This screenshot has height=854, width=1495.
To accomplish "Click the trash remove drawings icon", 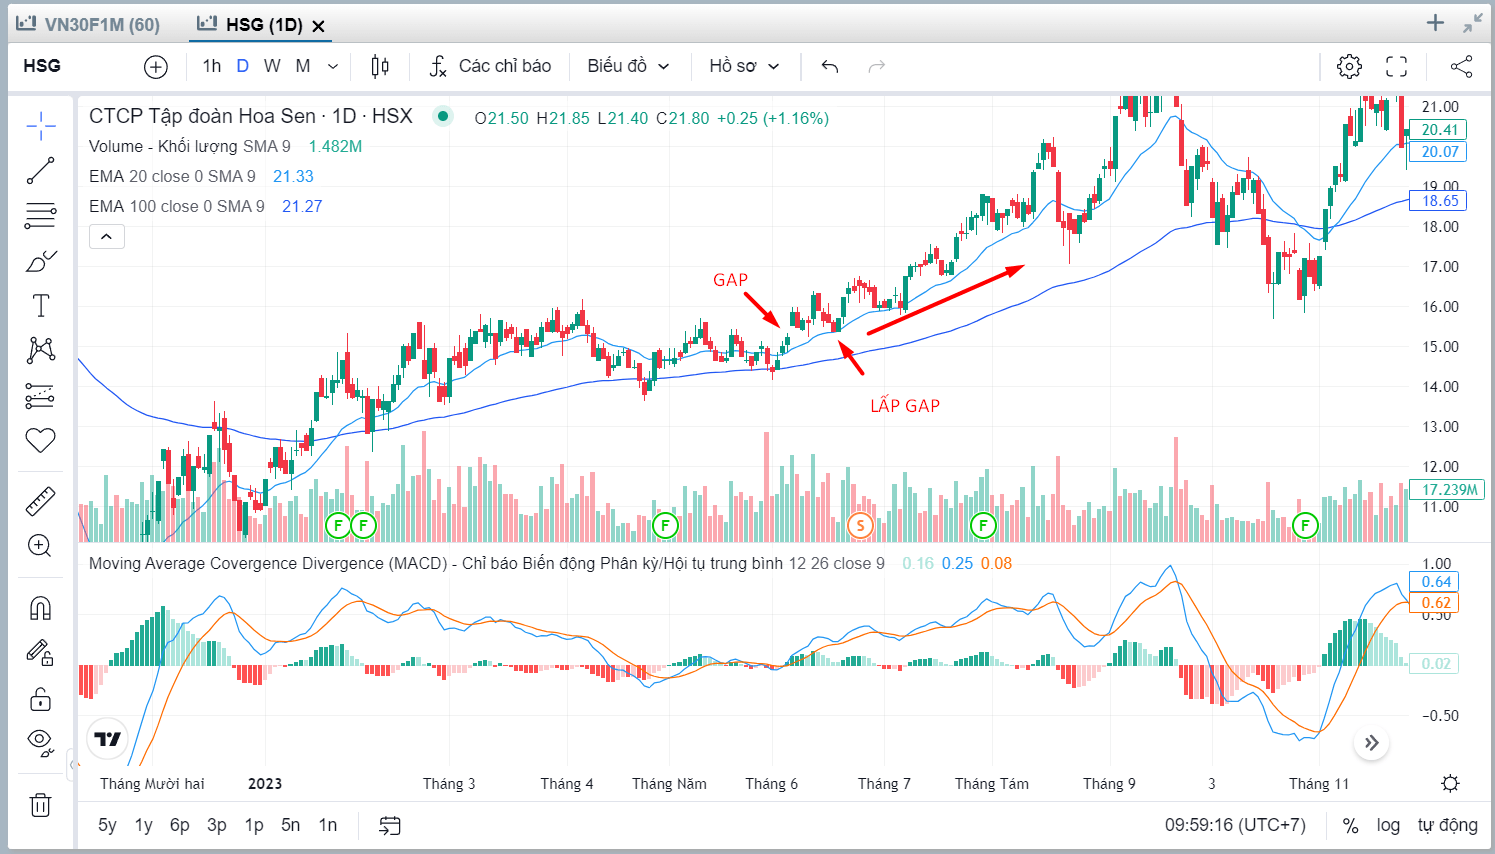I will pyautogui.click(x=41, y=805).
